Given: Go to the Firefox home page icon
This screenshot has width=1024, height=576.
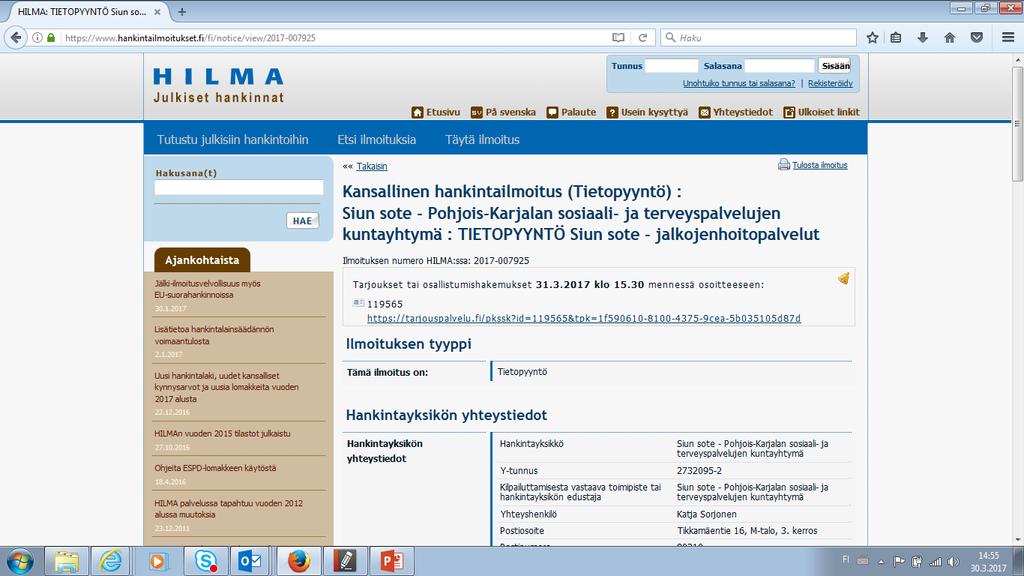Looking at the screenshot, I should 950,38.
